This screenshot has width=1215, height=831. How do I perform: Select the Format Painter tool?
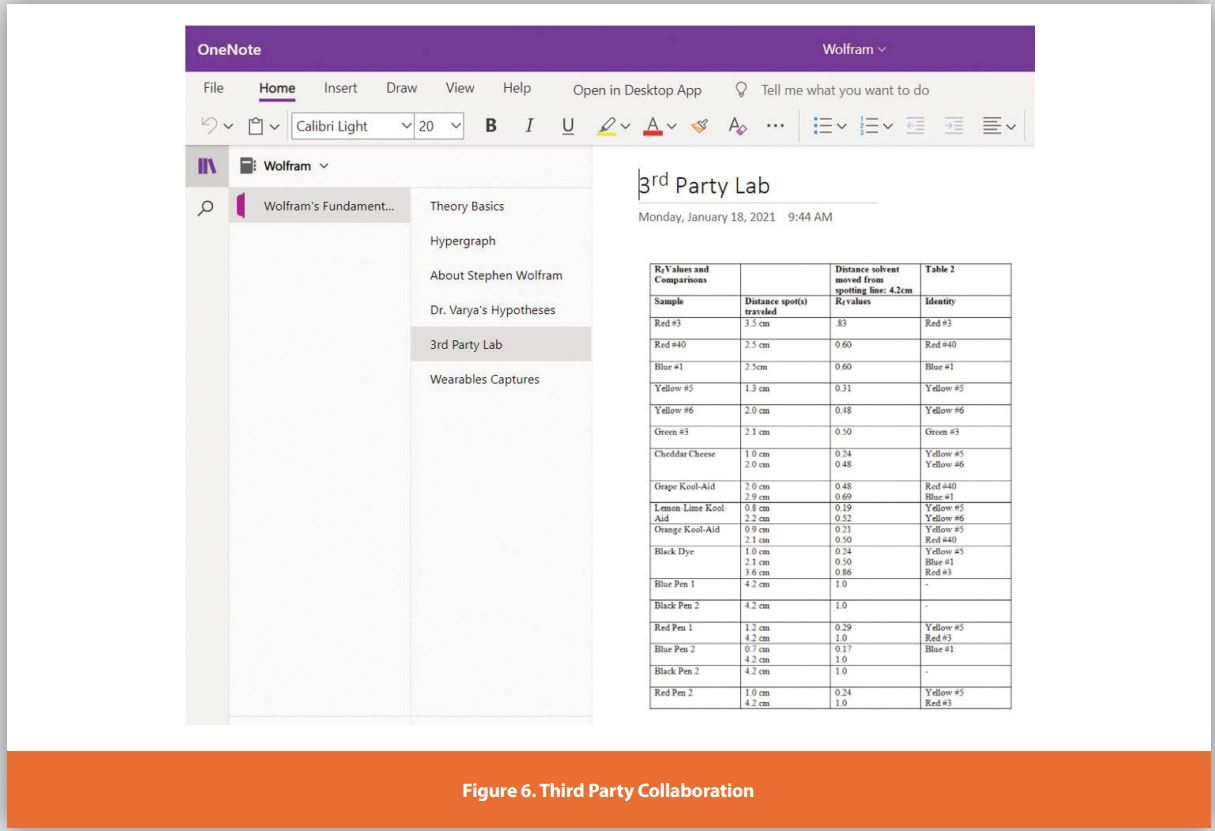click(x=698, y=126)
